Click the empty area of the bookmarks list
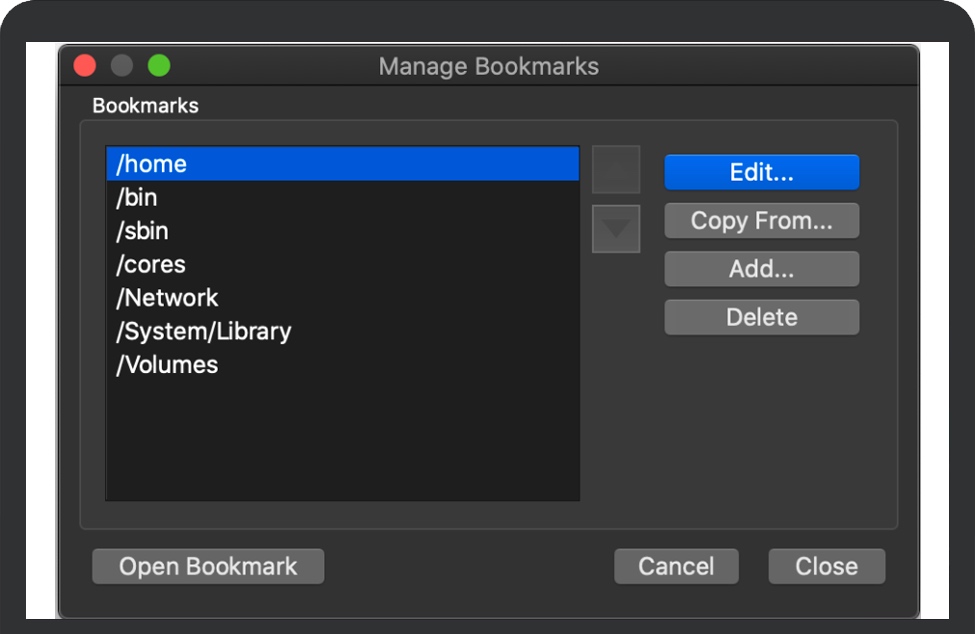 342,440
